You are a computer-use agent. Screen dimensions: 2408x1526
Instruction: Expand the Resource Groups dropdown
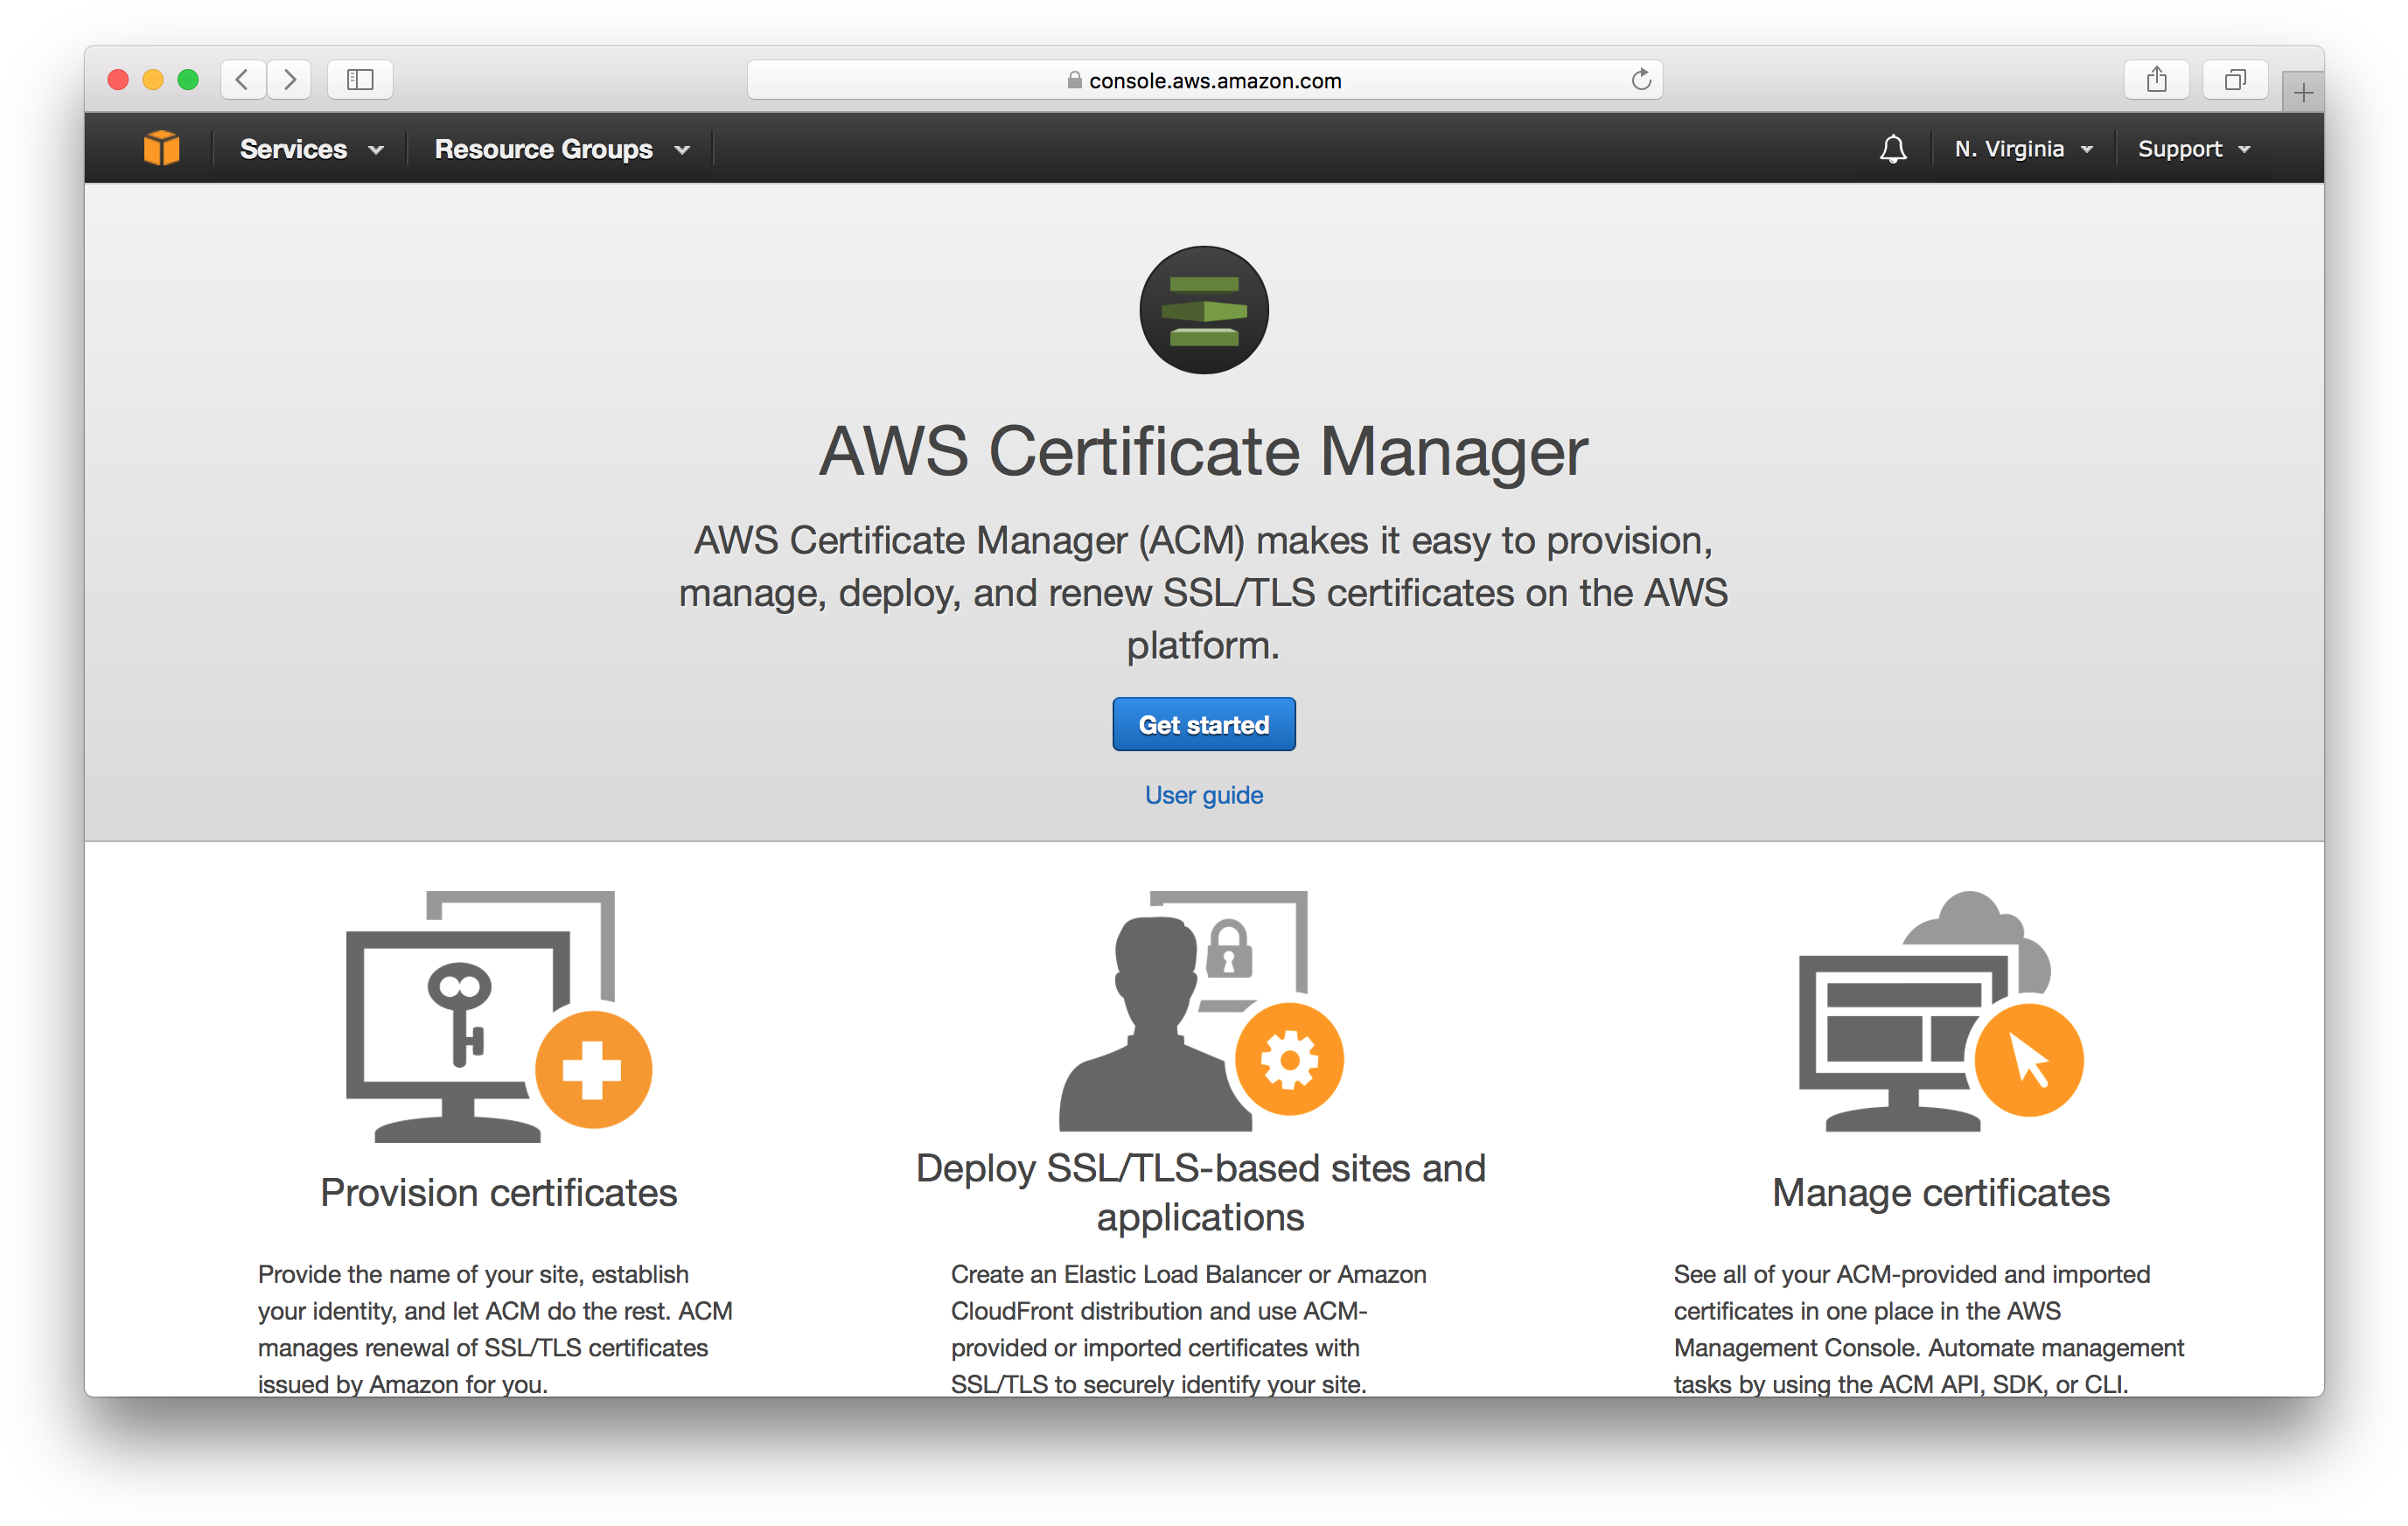(562, 149)
